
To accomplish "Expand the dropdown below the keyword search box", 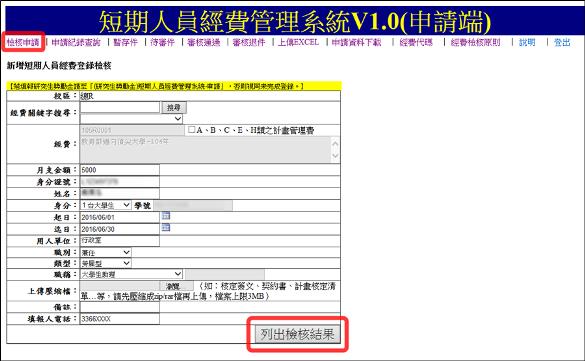I will (131, 119).
